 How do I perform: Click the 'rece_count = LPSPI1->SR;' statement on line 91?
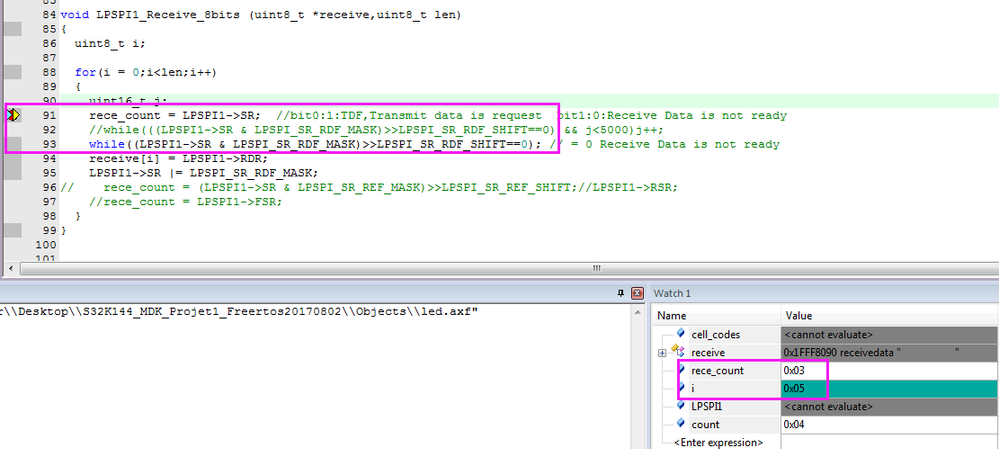point(175,115)
